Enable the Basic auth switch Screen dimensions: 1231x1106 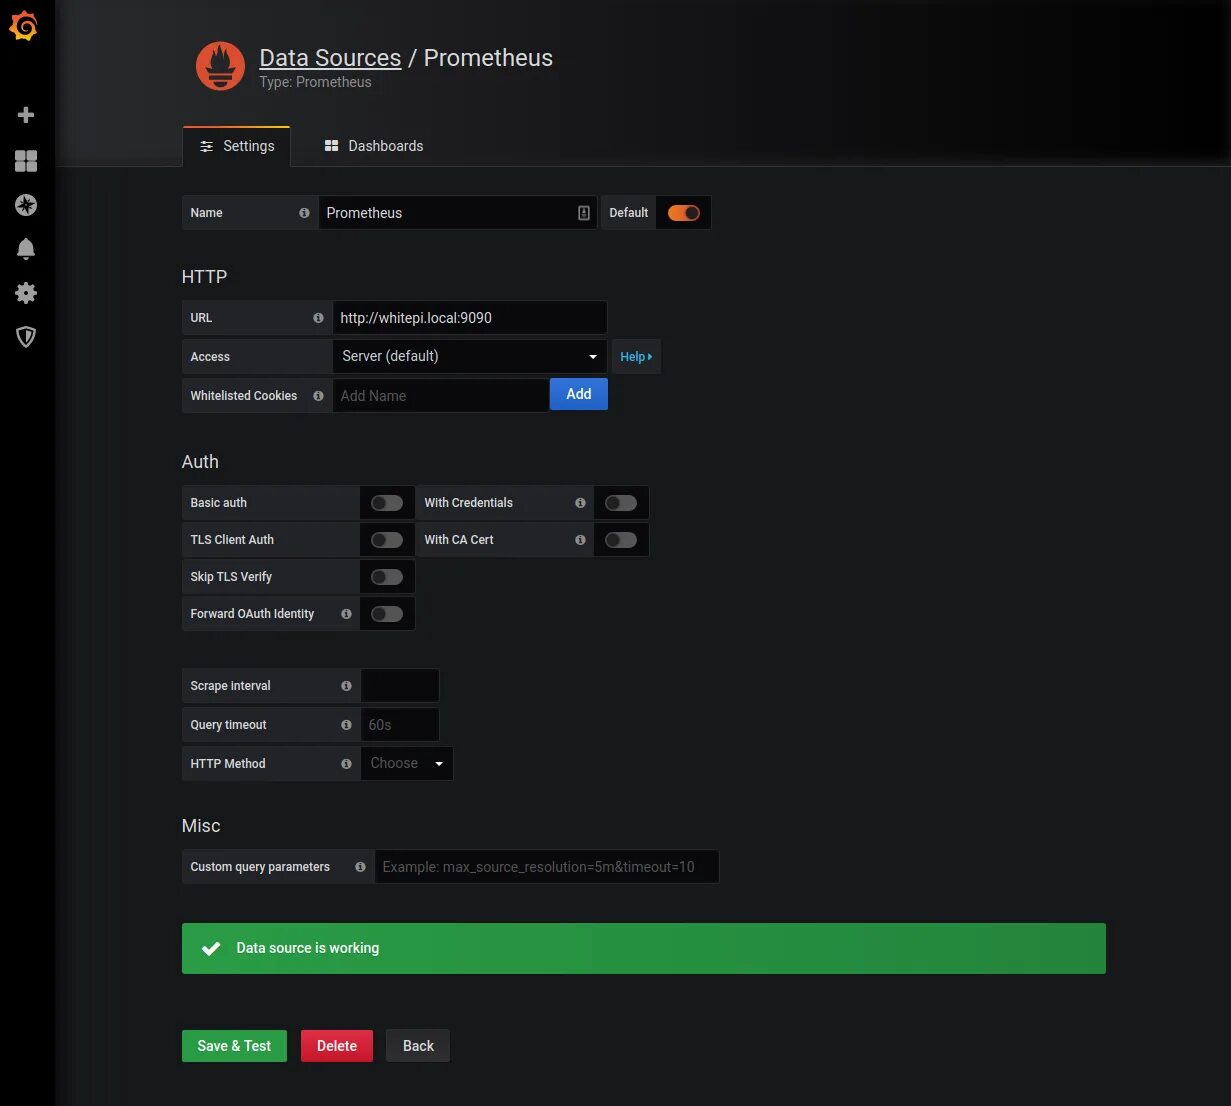[387, 503]
